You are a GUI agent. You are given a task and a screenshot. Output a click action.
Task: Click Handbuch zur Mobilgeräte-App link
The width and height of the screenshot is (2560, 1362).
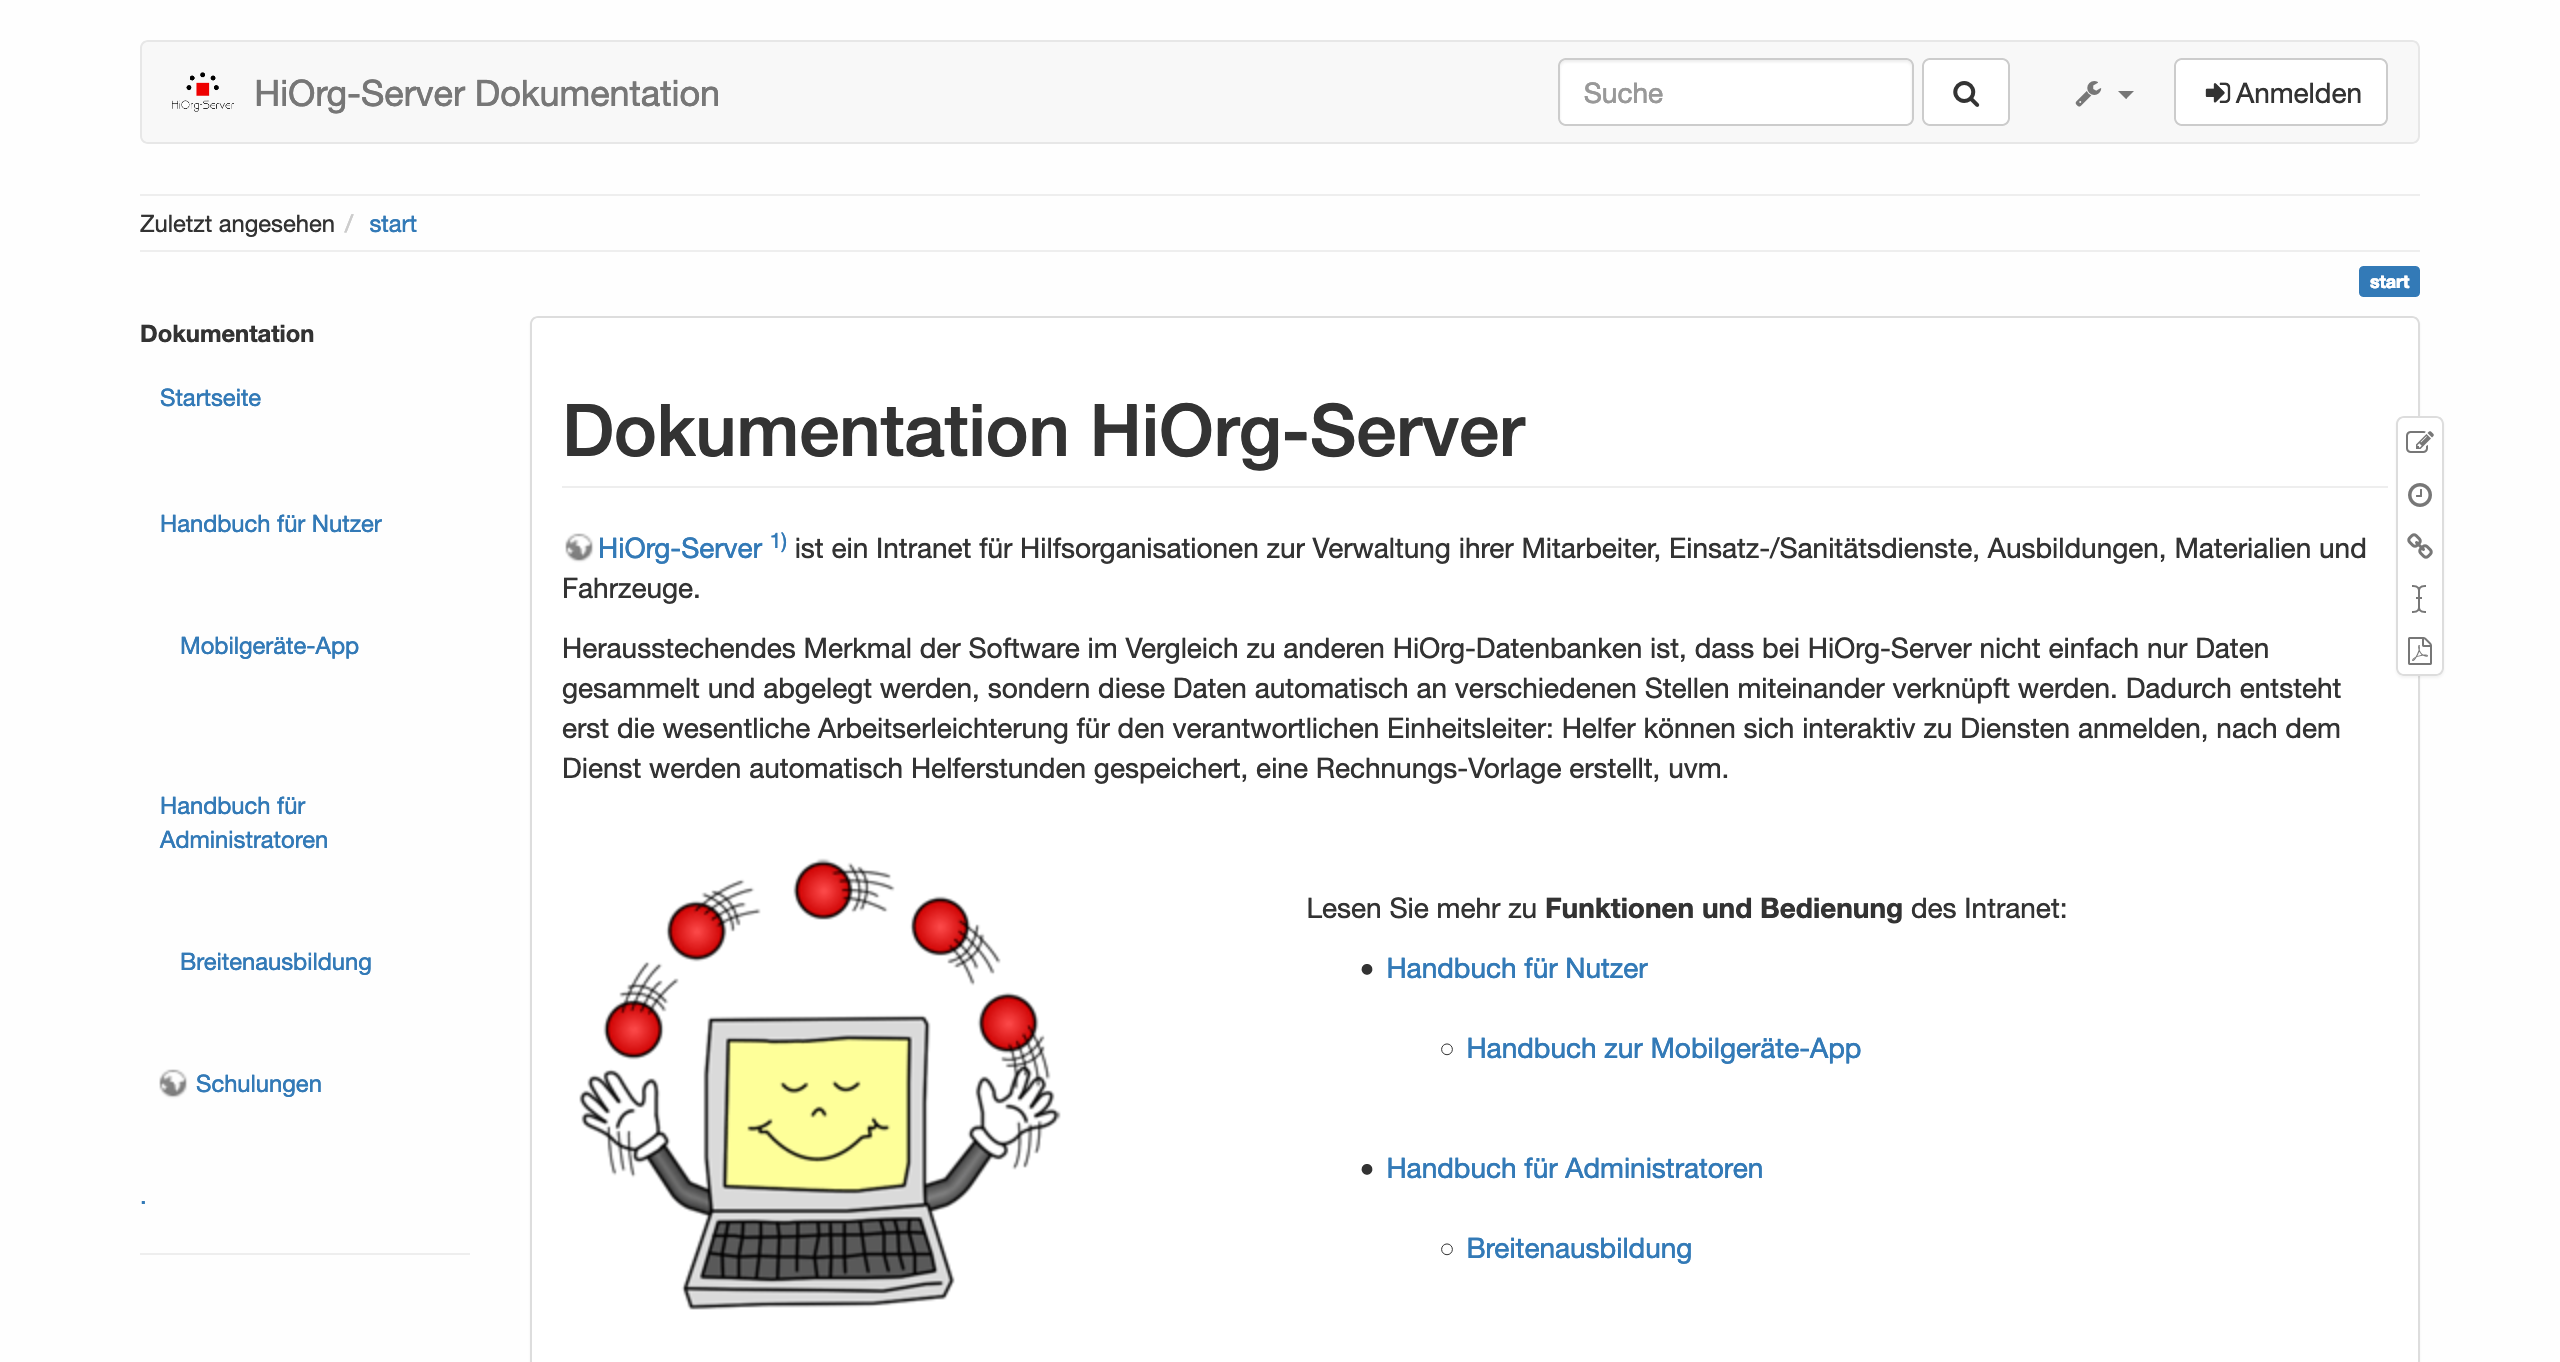tap(1662, 1048)
